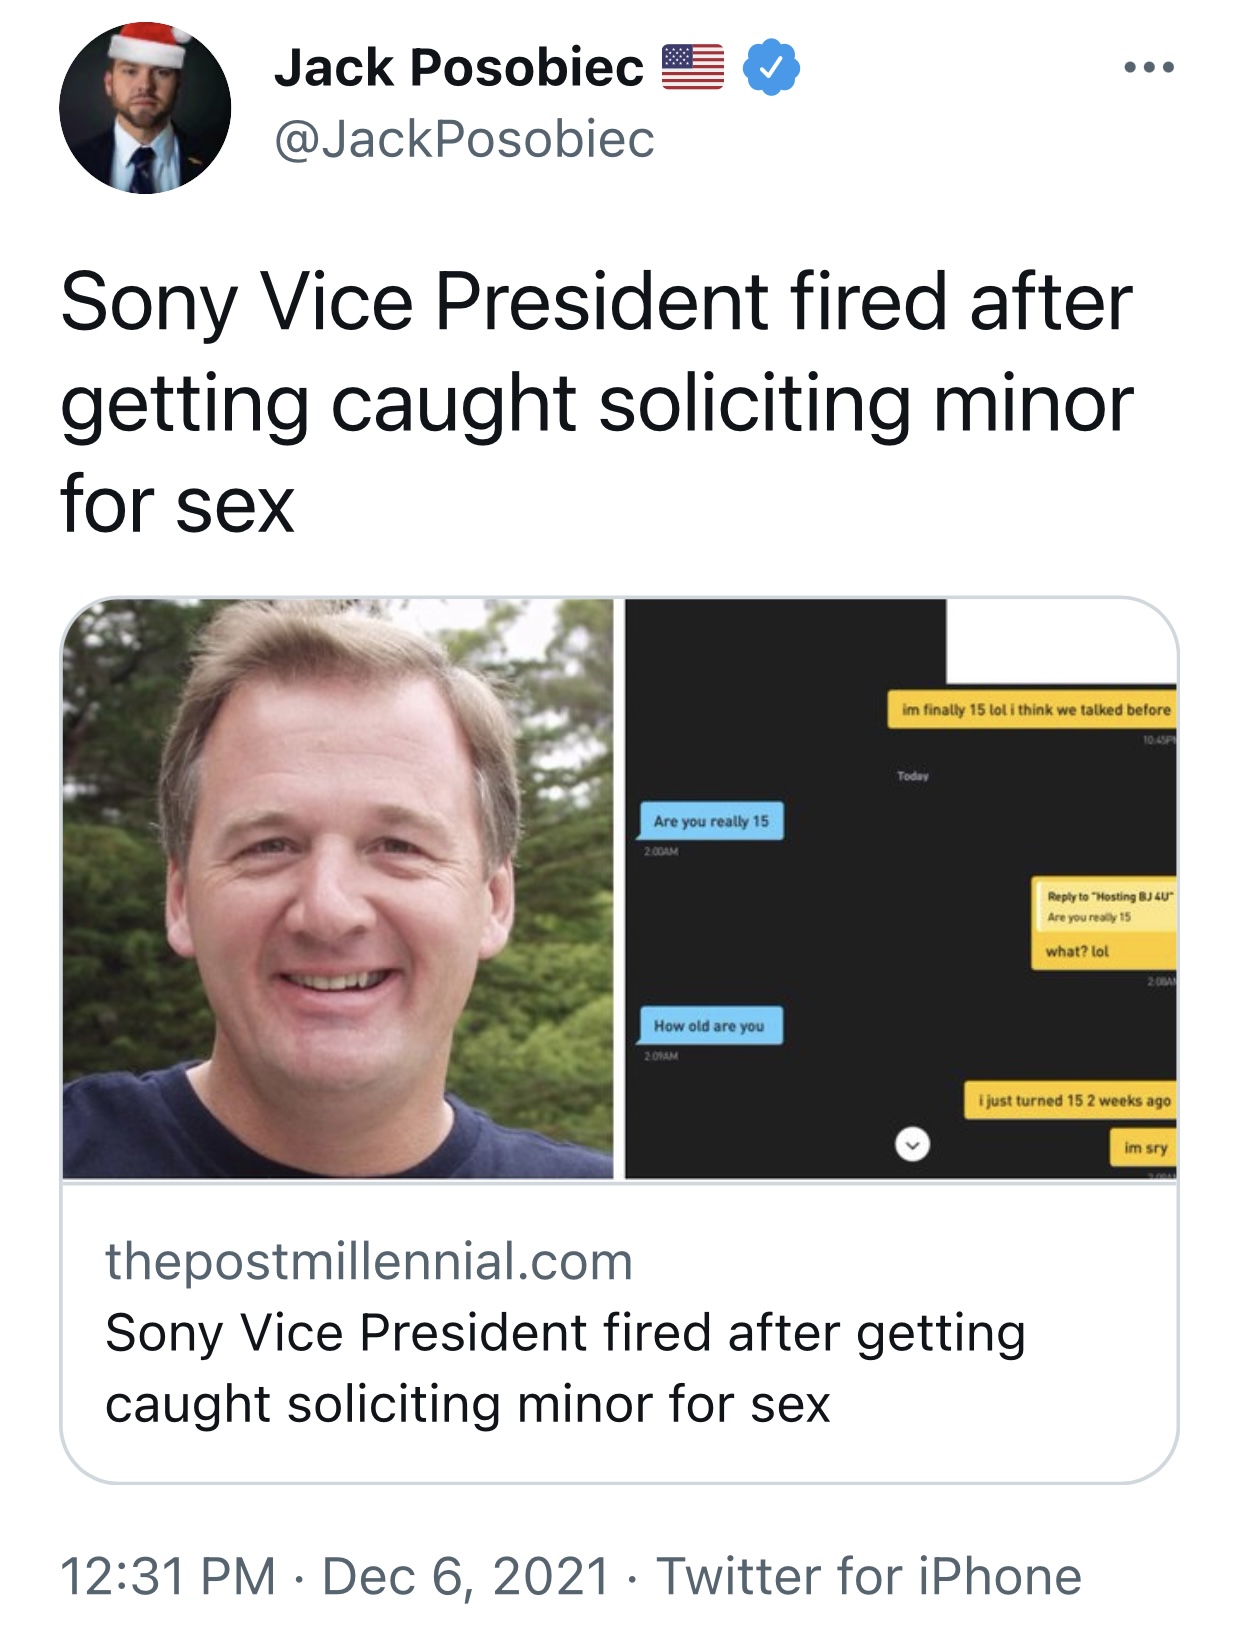Click the thepostmillennial.com domain text
Screen dimensions: 1241x1628
369,1261
